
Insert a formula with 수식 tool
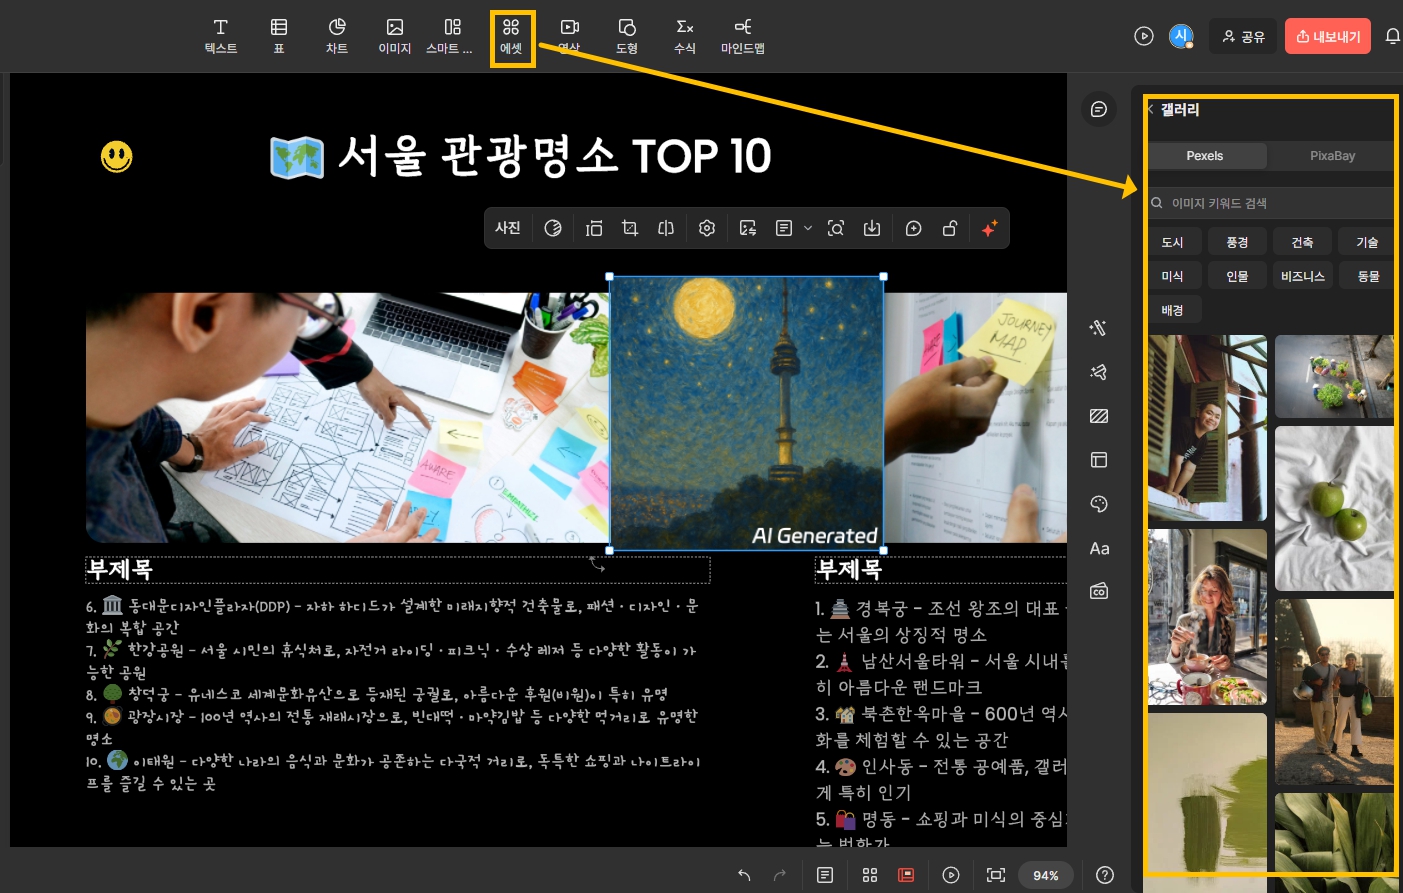pyautogui.click(x=685, y=36)
